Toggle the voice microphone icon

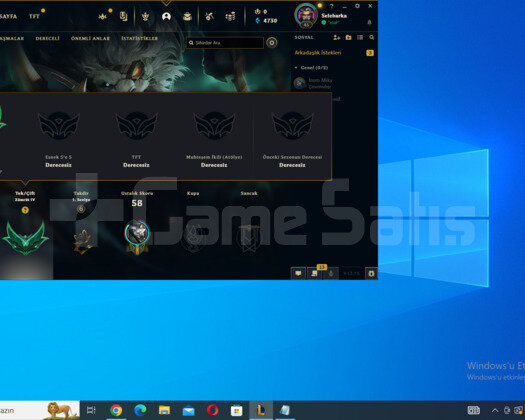(331, 273)
